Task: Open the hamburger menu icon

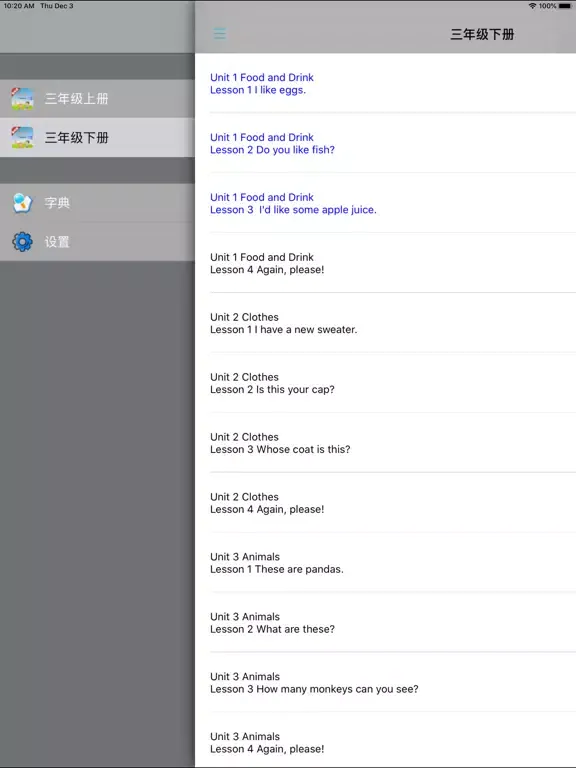Action: [x=219, y=34]
